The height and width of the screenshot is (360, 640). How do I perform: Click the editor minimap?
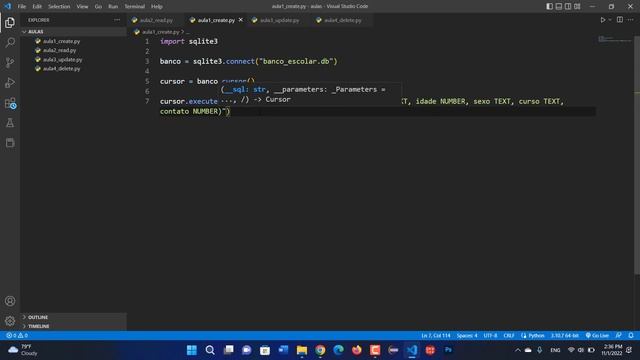click(615, 40)
